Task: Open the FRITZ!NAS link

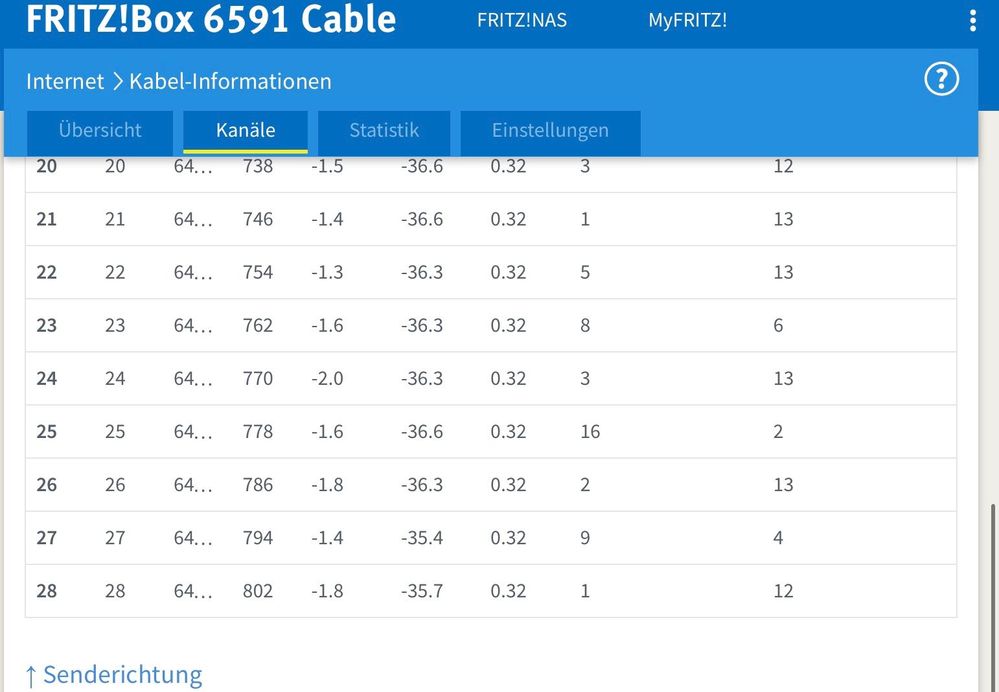Action: click(x=522, y=20)
